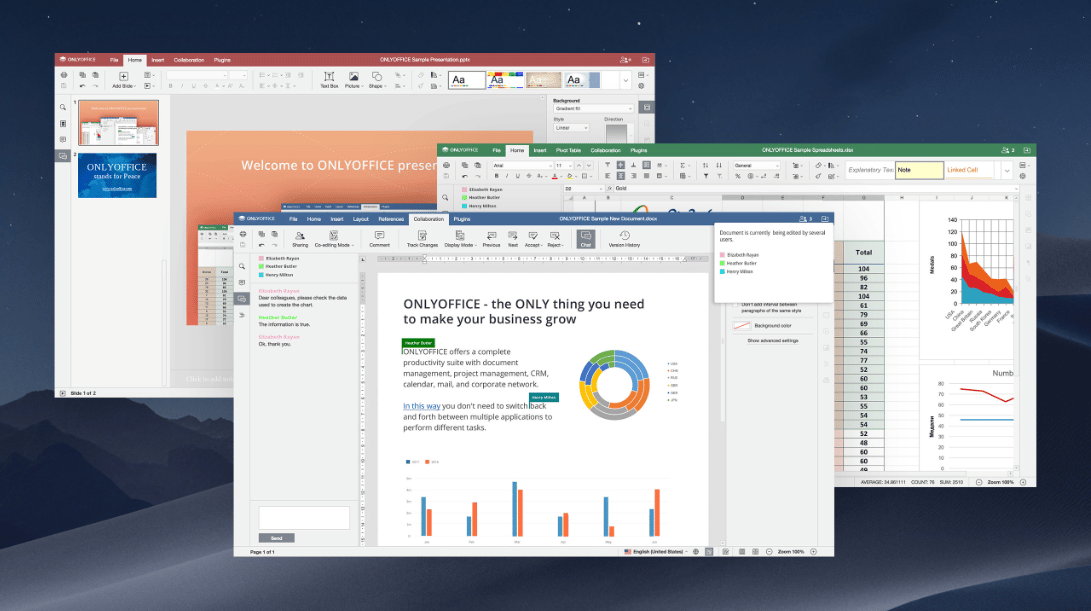The width and height of the screenshot is (1091, 611).
Task: Click the chat message input field
Action: (x=304, y=518)
